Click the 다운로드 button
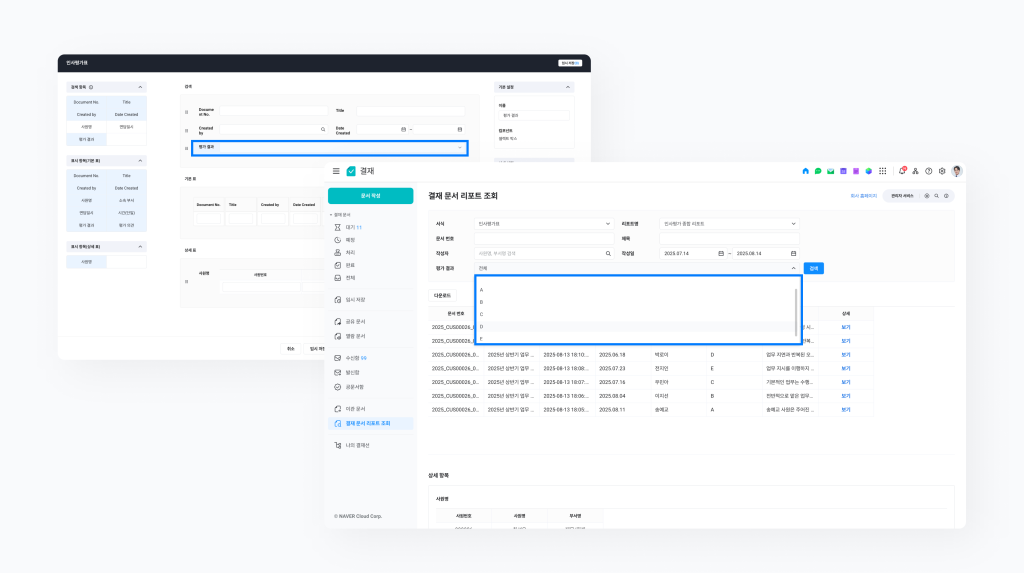This screenshot has height=573, width=1024. 441,296
